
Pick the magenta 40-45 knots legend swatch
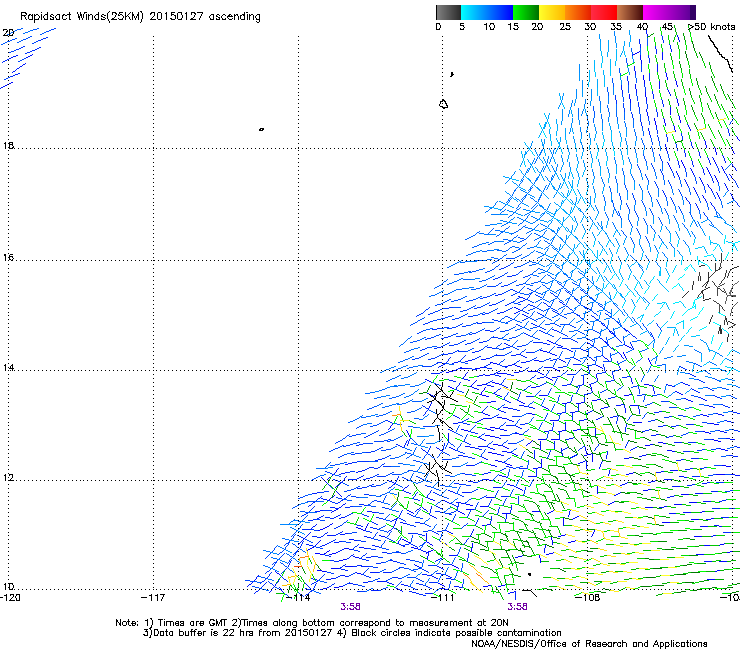pos(656,12)
